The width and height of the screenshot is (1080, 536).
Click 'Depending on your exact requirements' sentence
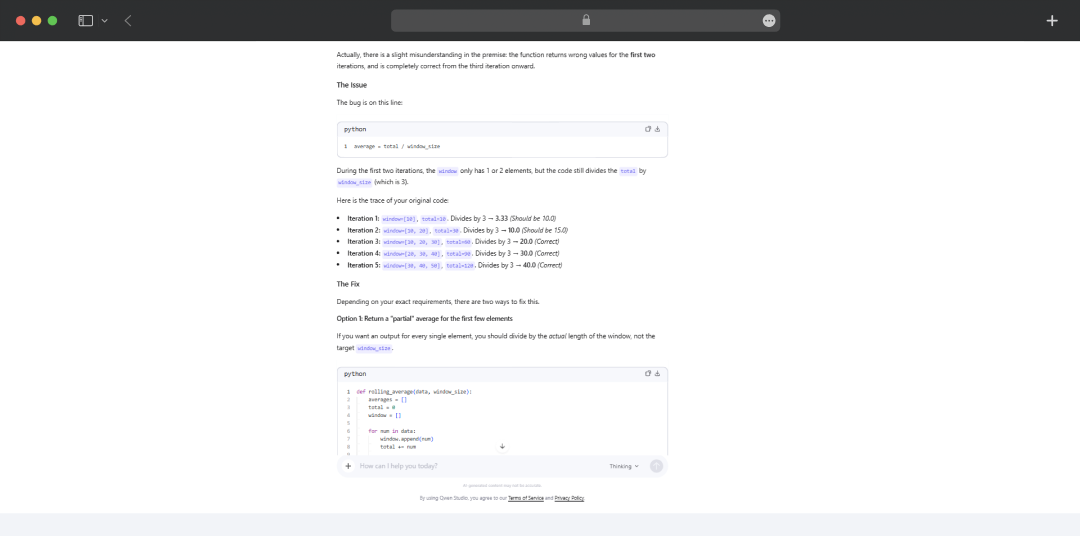[438, 302]
